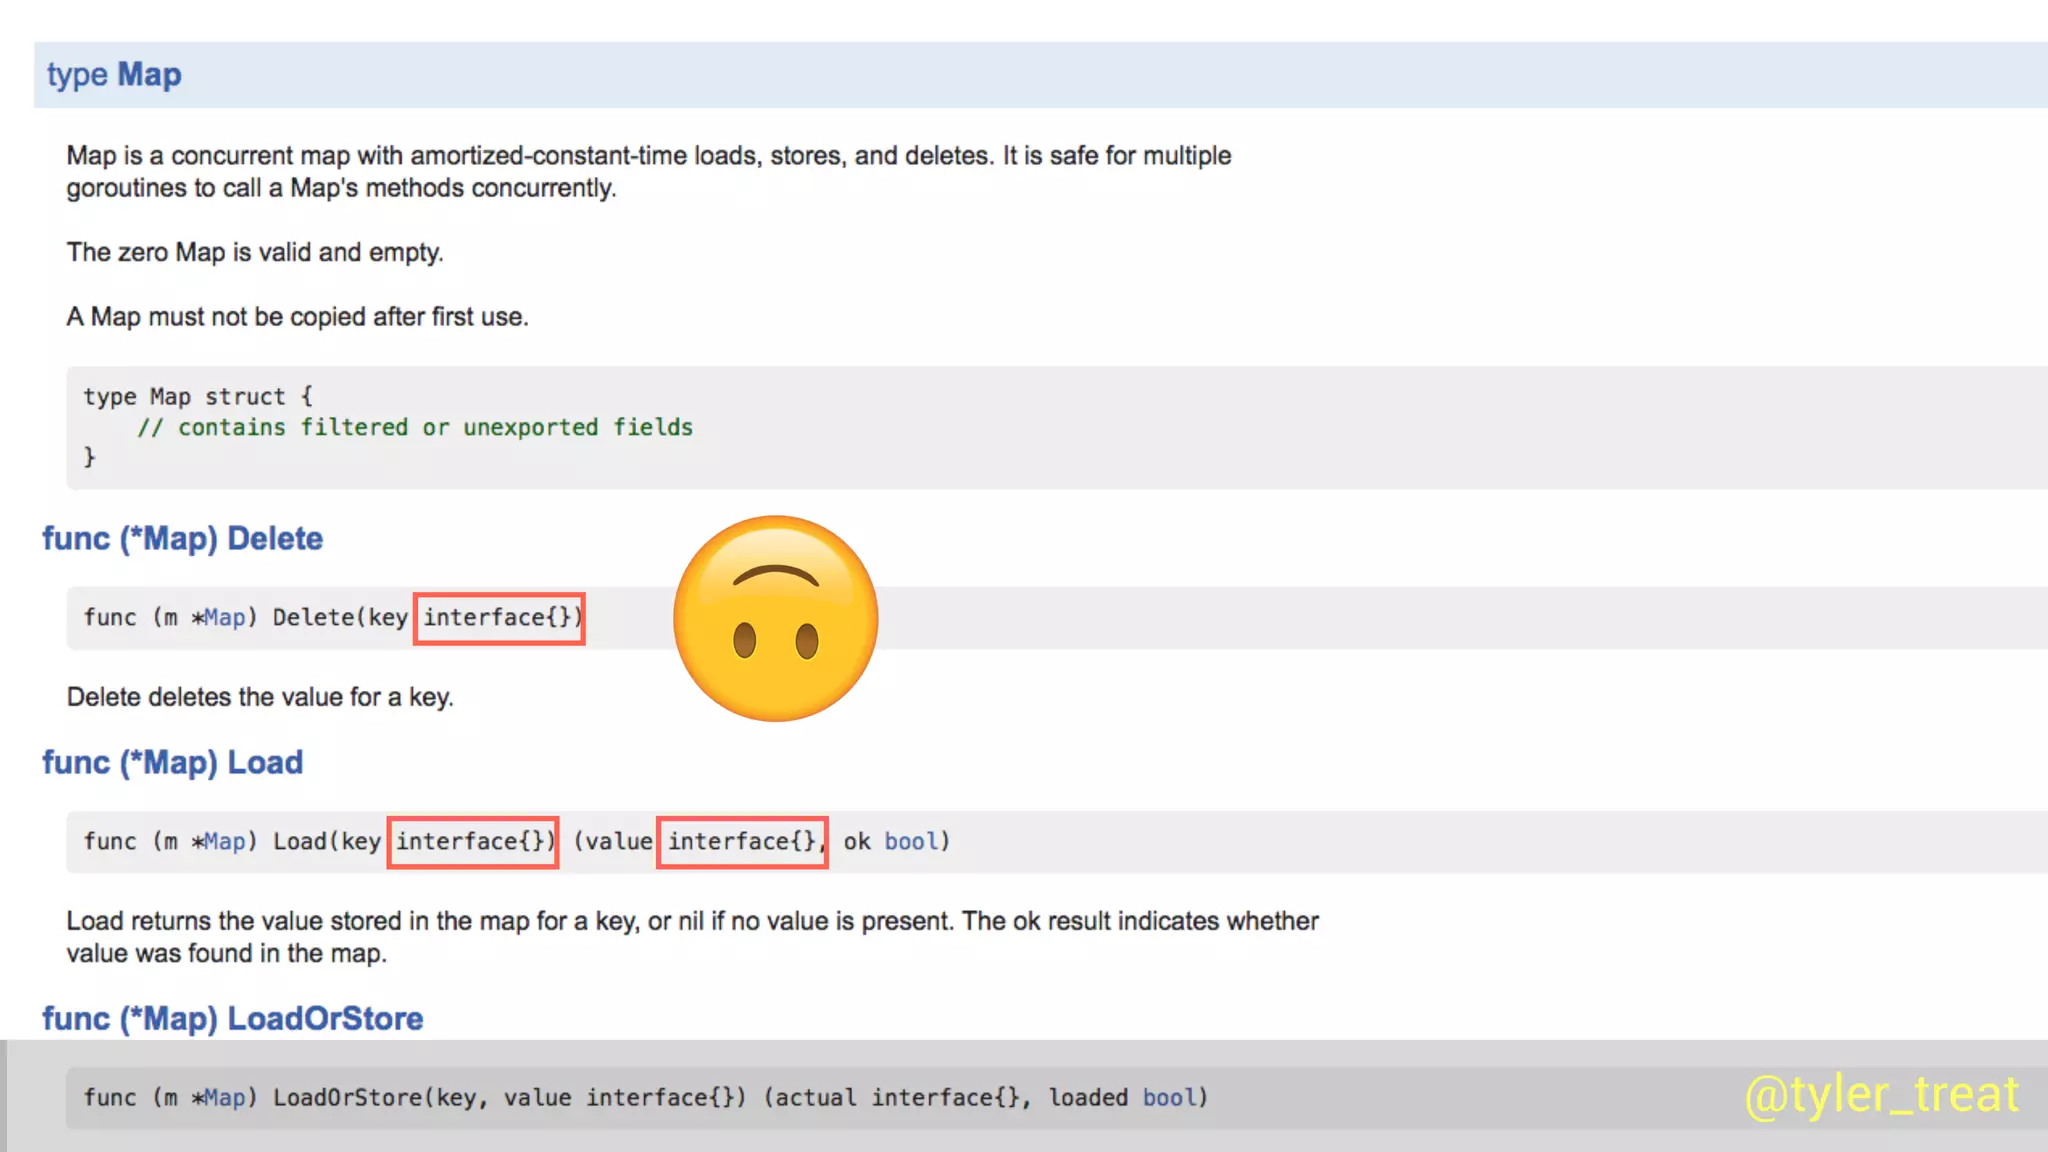Image resolution: width=2048 pixels, height=1152 pixels.
Task: Click the @tyler_treat watermark handle
Action: [x=1881, y=1095]
